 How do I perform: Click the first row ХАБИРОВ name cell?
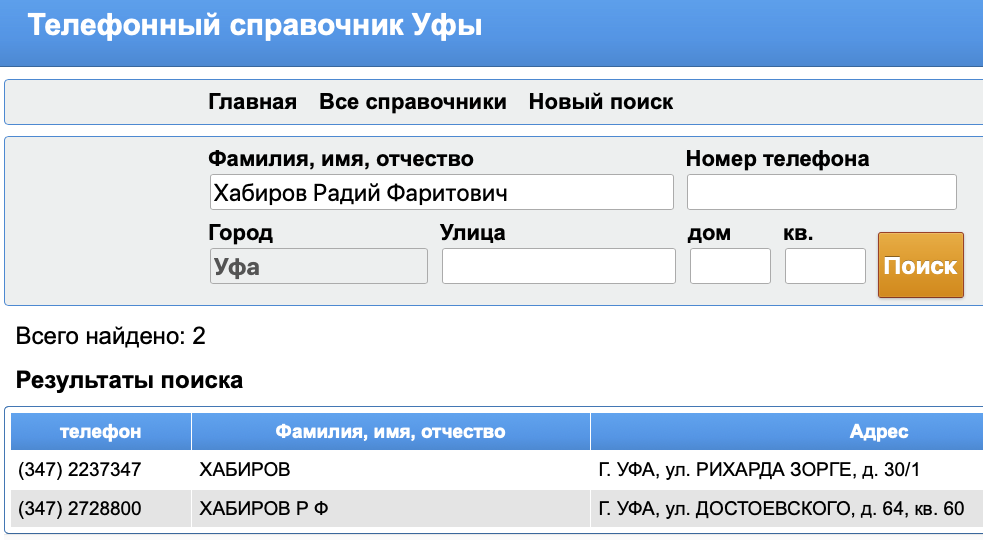tap(245, 469)
